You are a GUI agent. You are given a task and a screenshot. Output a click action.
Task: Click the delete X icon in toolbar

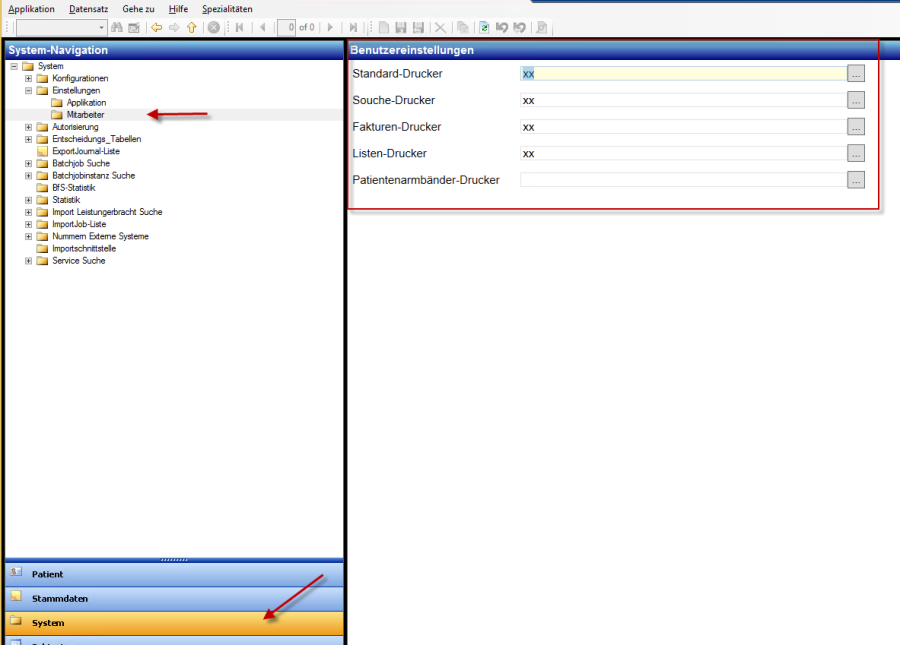pyautogui.click(x=440, y=27)
